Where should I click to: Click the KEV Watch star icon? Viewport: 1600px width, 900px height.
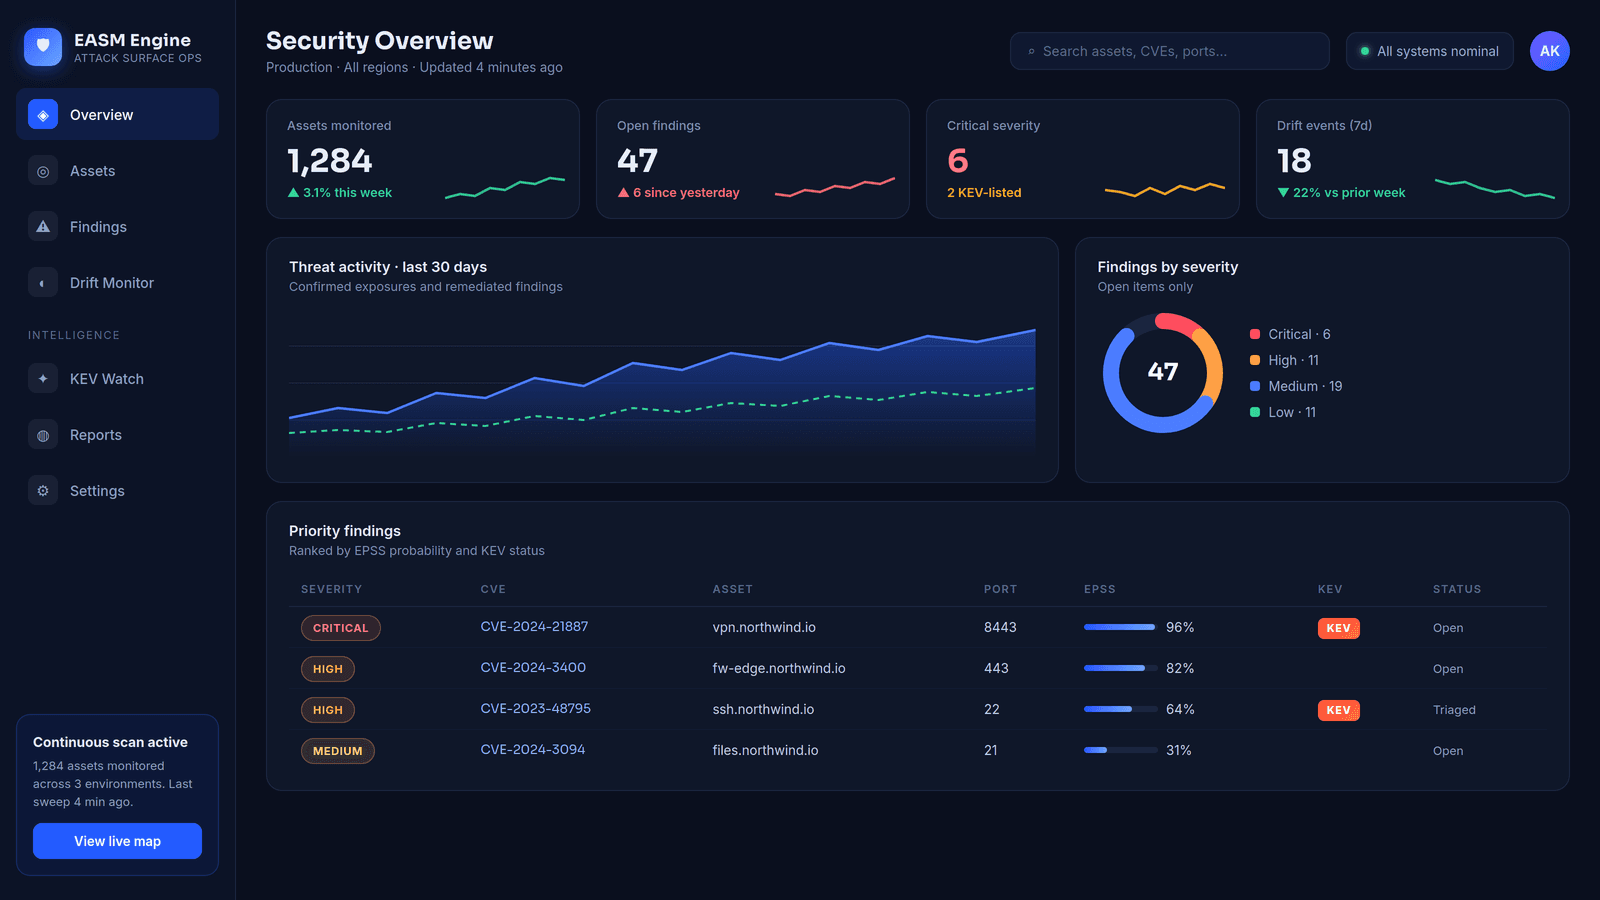point(43,379)
